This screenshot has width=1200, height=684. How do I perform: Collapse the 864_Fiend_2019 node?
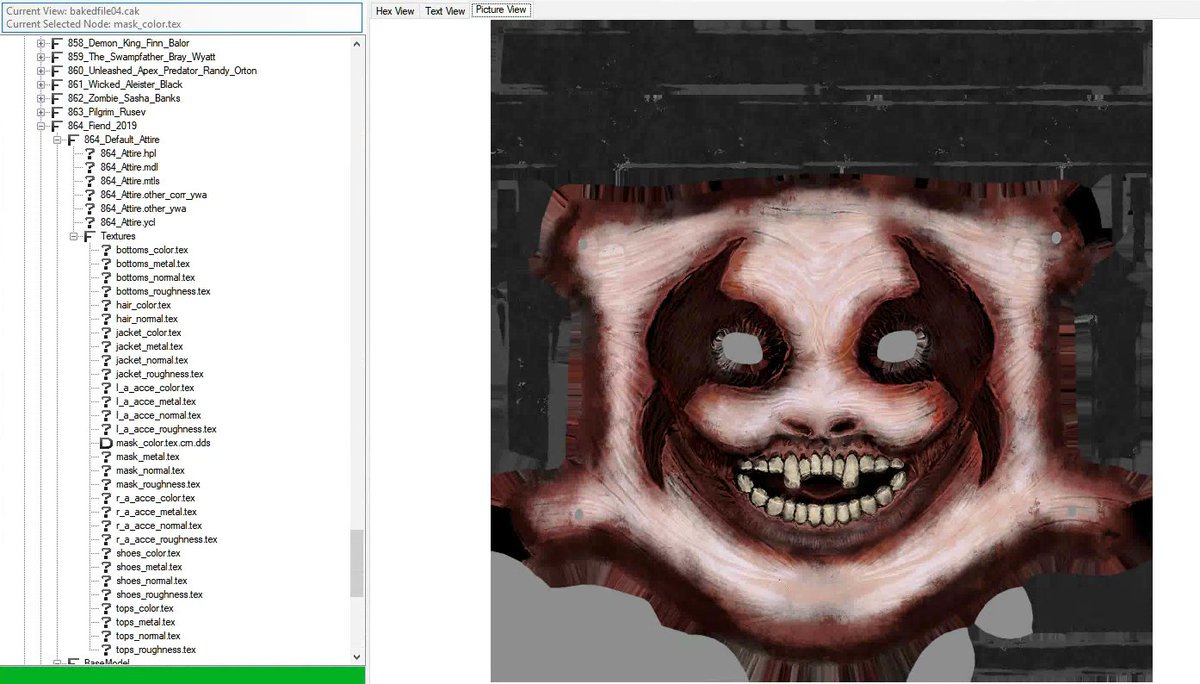point(41,126)
